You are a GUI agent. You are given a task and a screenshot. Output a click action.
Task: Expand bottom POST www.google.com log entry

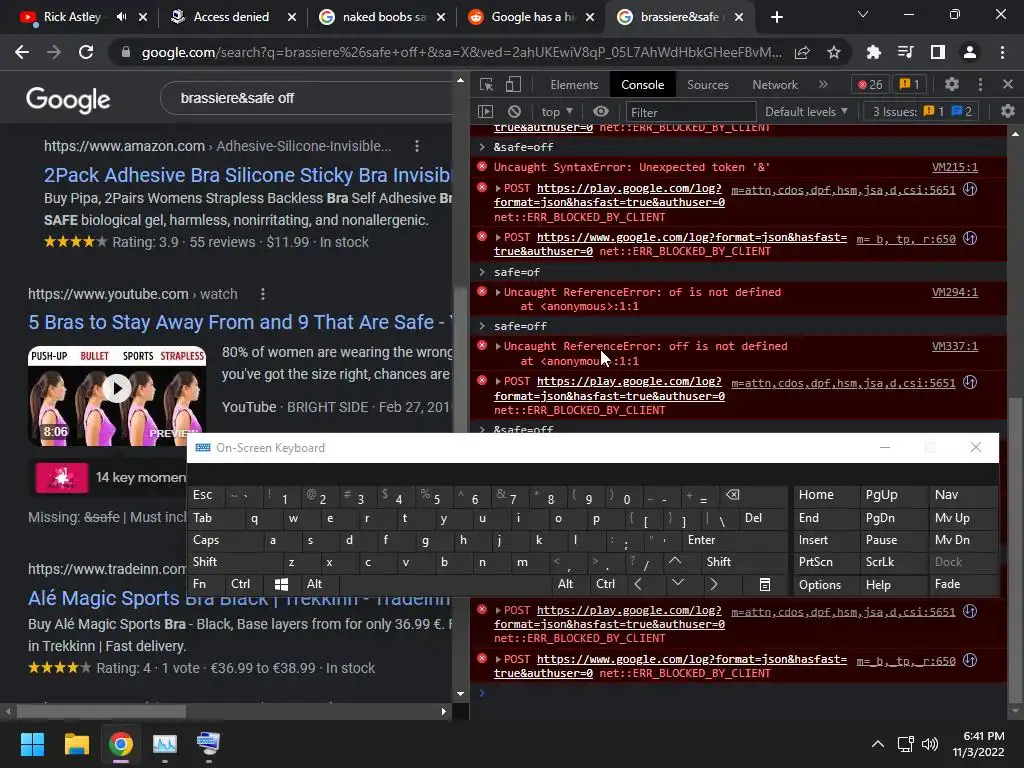498,659
